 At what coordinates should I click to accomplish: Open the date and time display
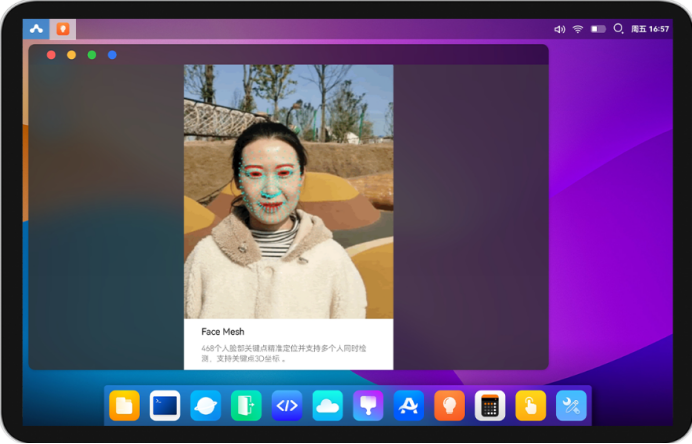[x=650, y=29]
